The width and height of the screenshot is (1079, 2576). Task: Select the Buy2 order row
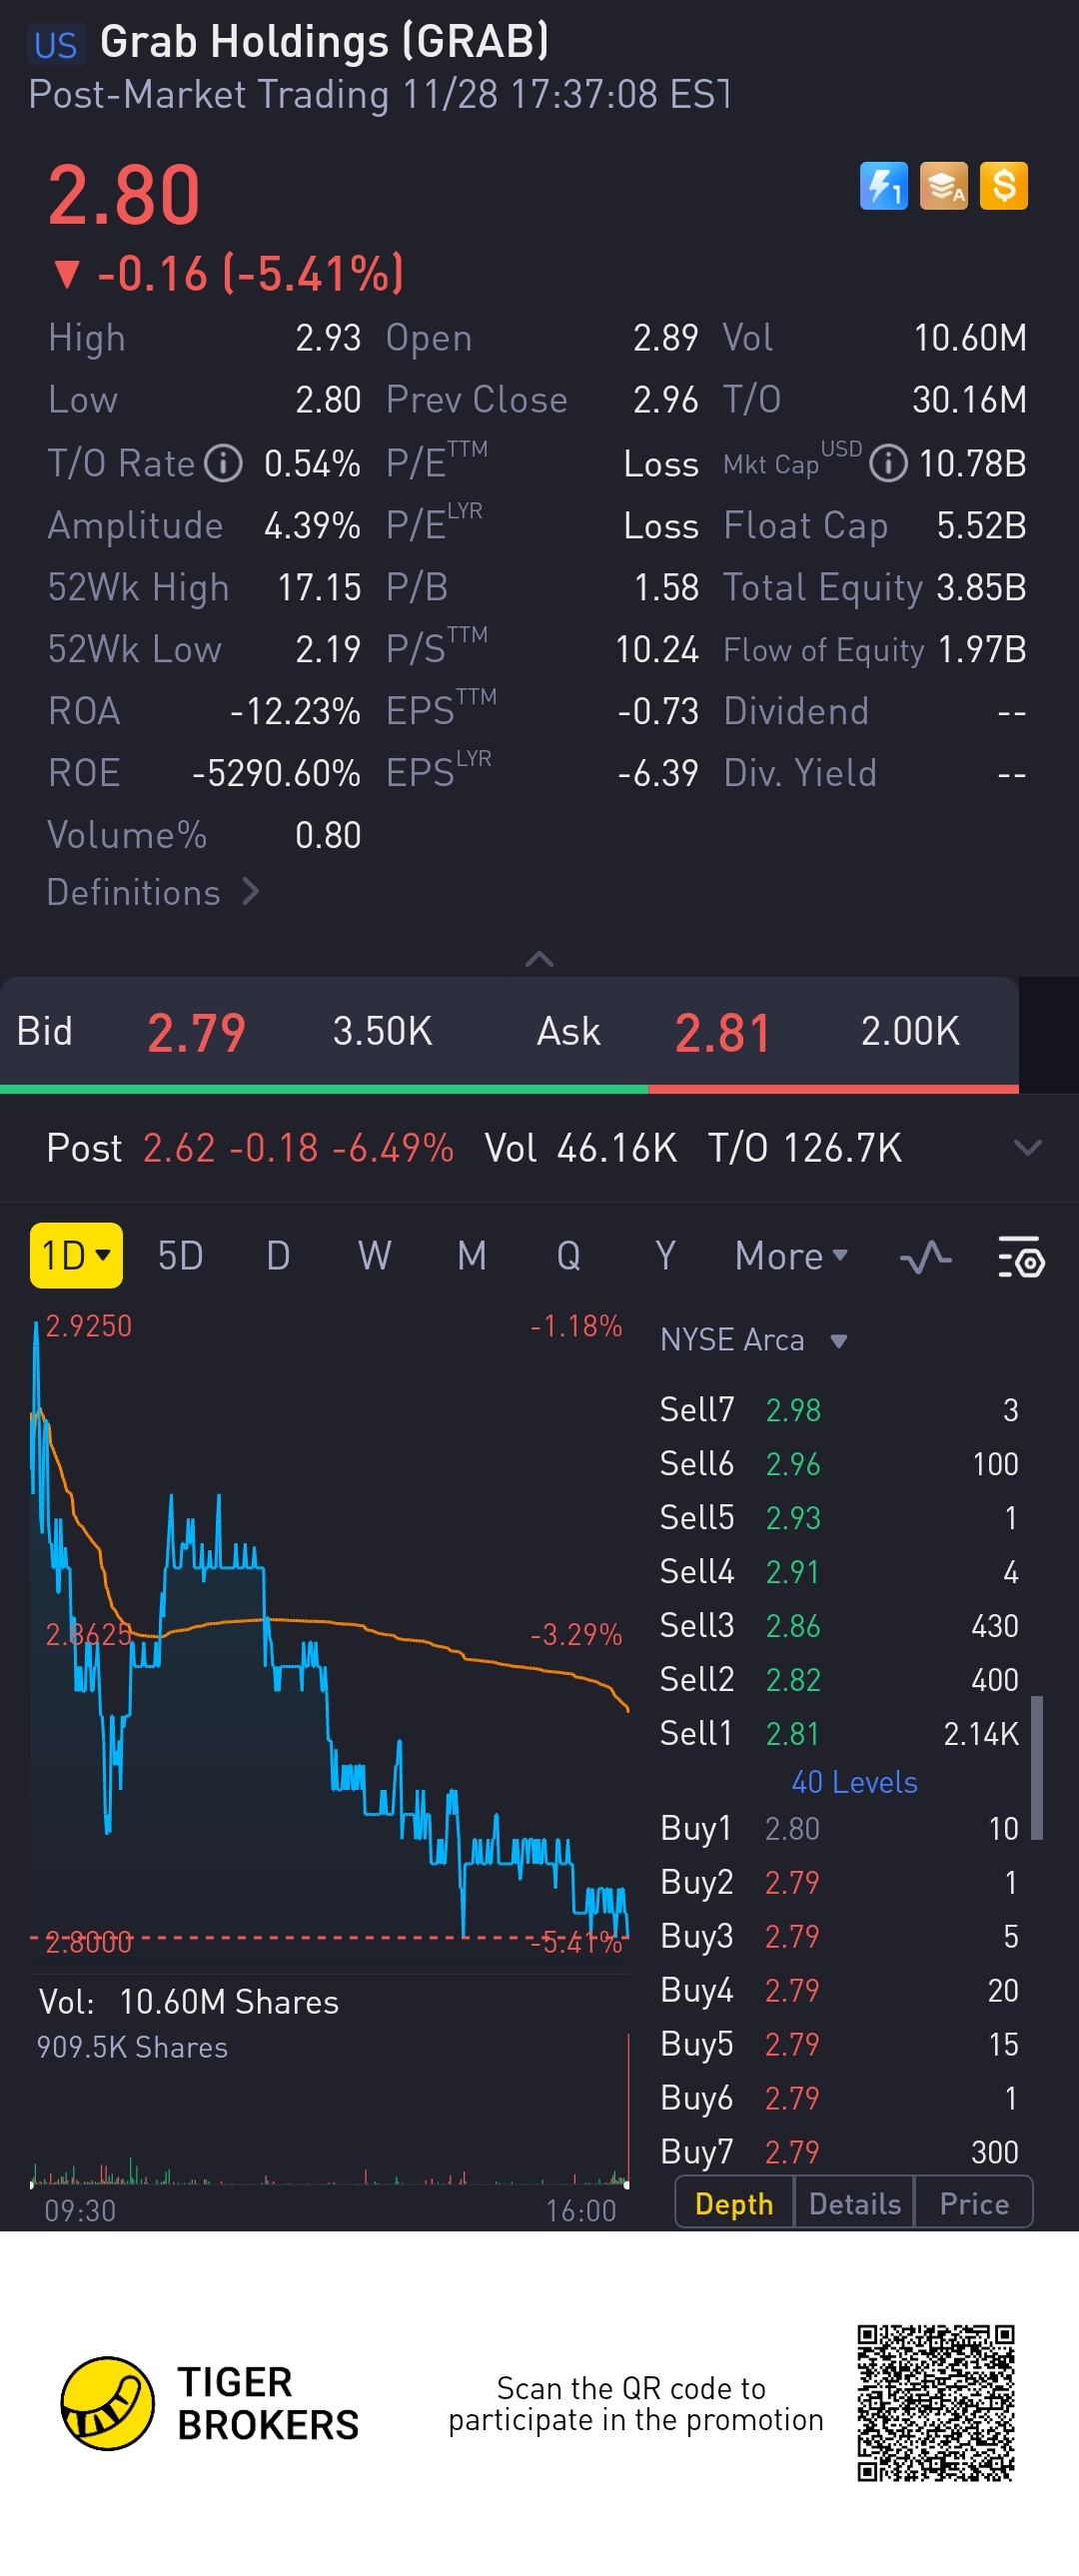pyautogui.click(x=839, y=1883)
